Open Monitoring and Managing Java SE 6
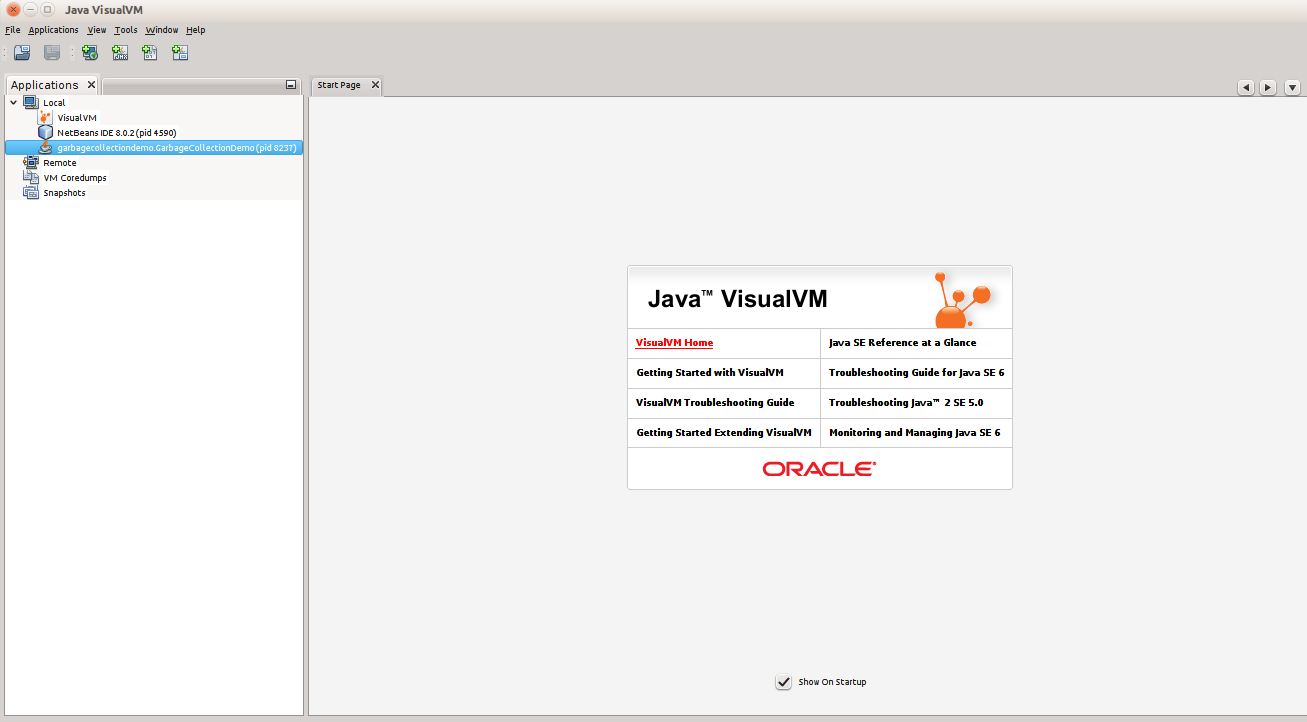The width and height of the screenshot is (1307, 722). tap(914, 432)
